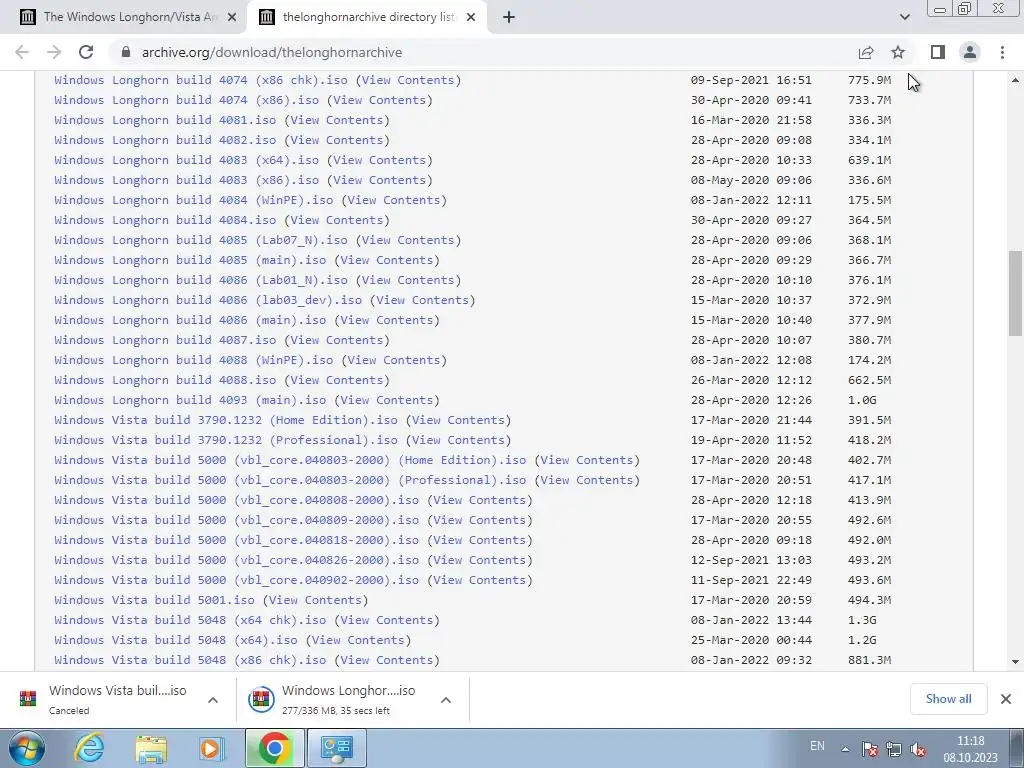
Task: Download Vista build 5000 (vbl_core.040818-2000).iso
Action: (x=236, y=540)
